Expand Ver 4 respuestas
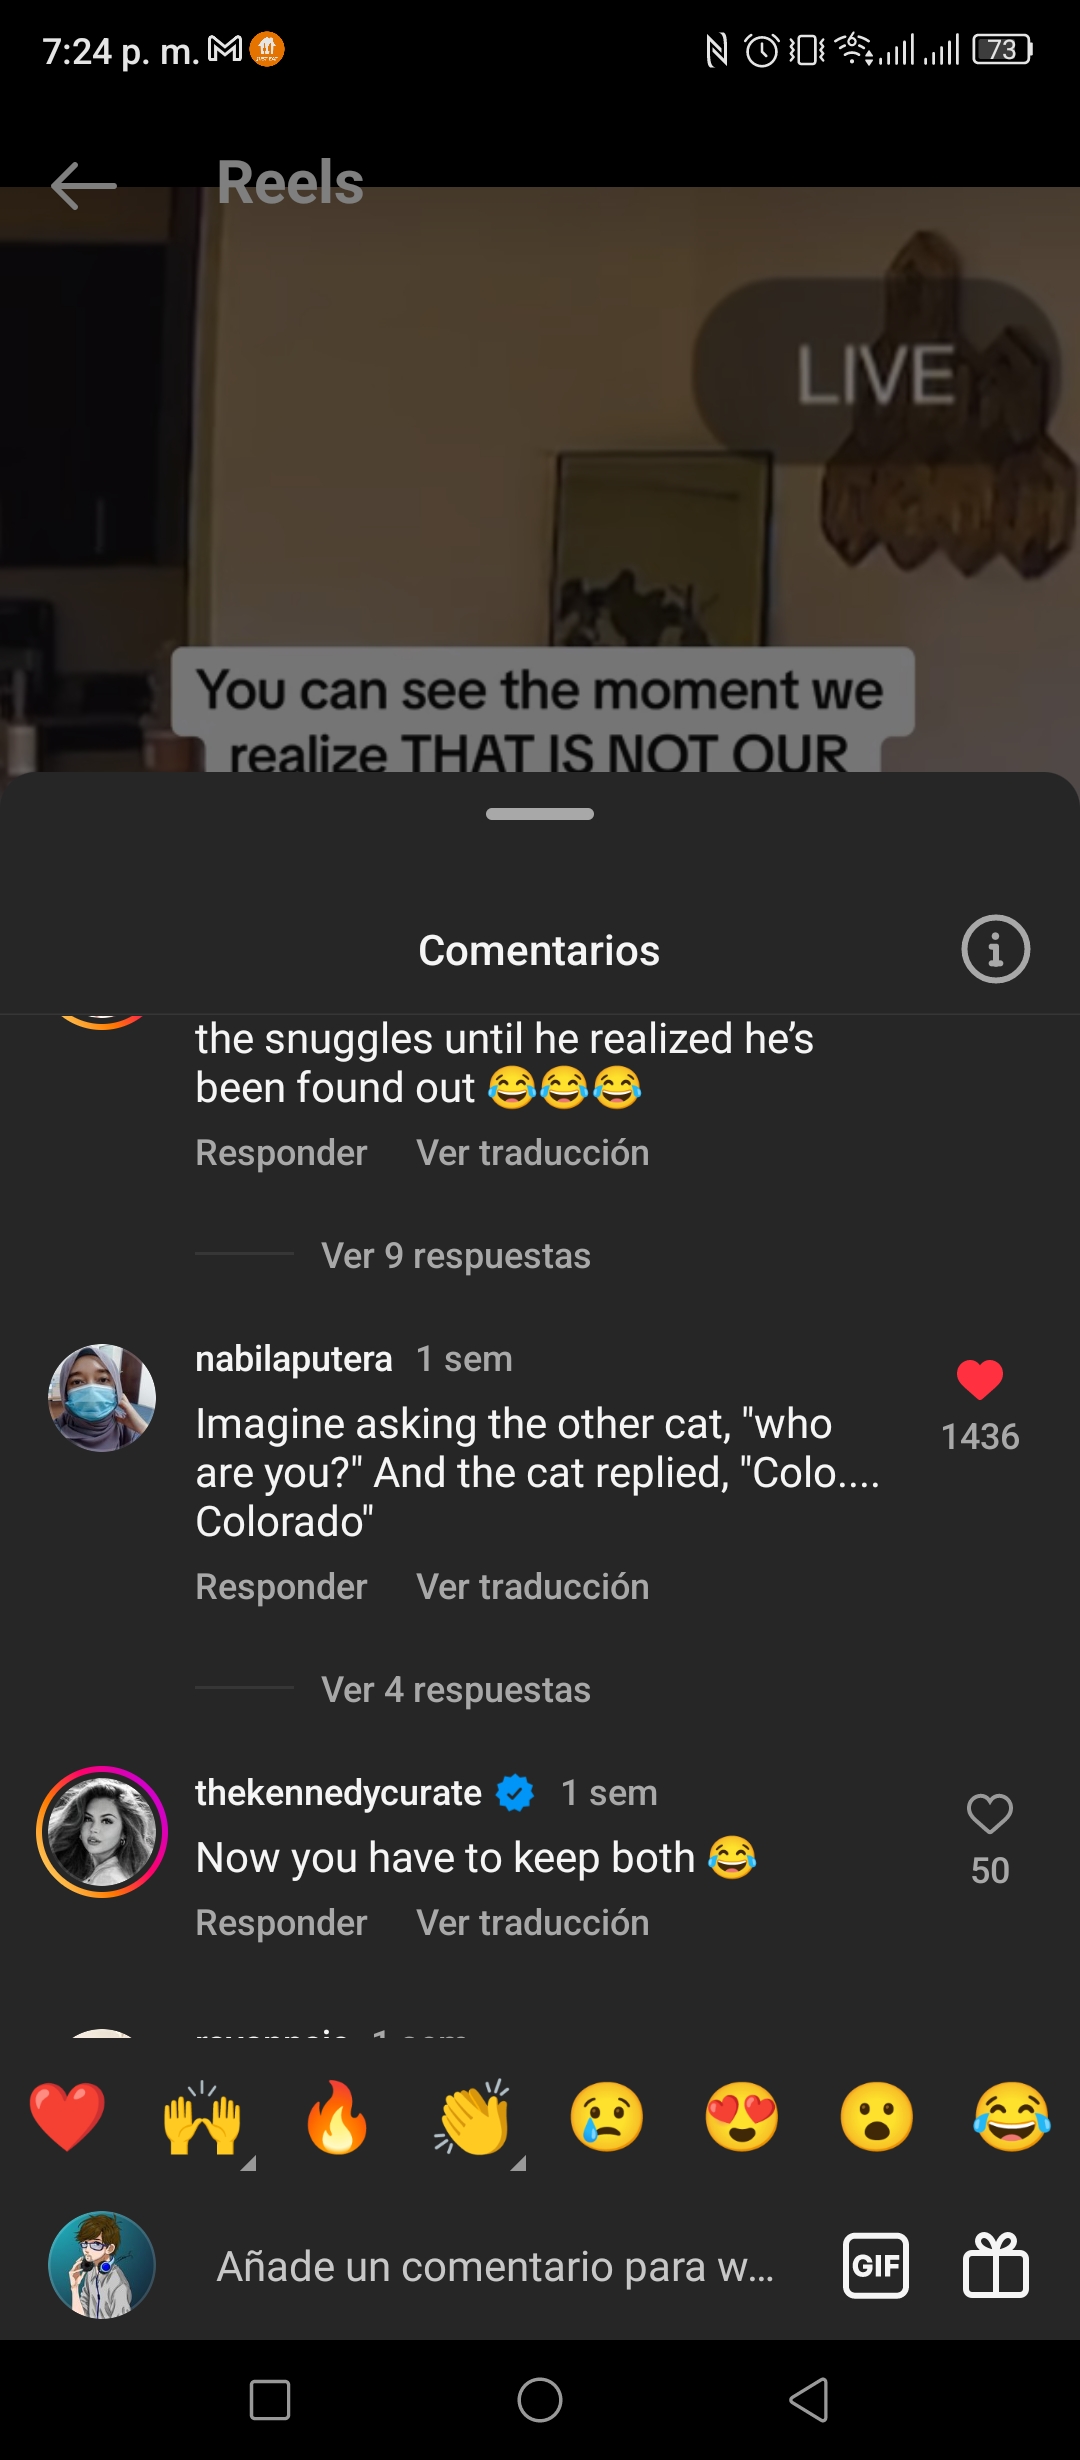1080x2460 pixels. pos(456,1690)
